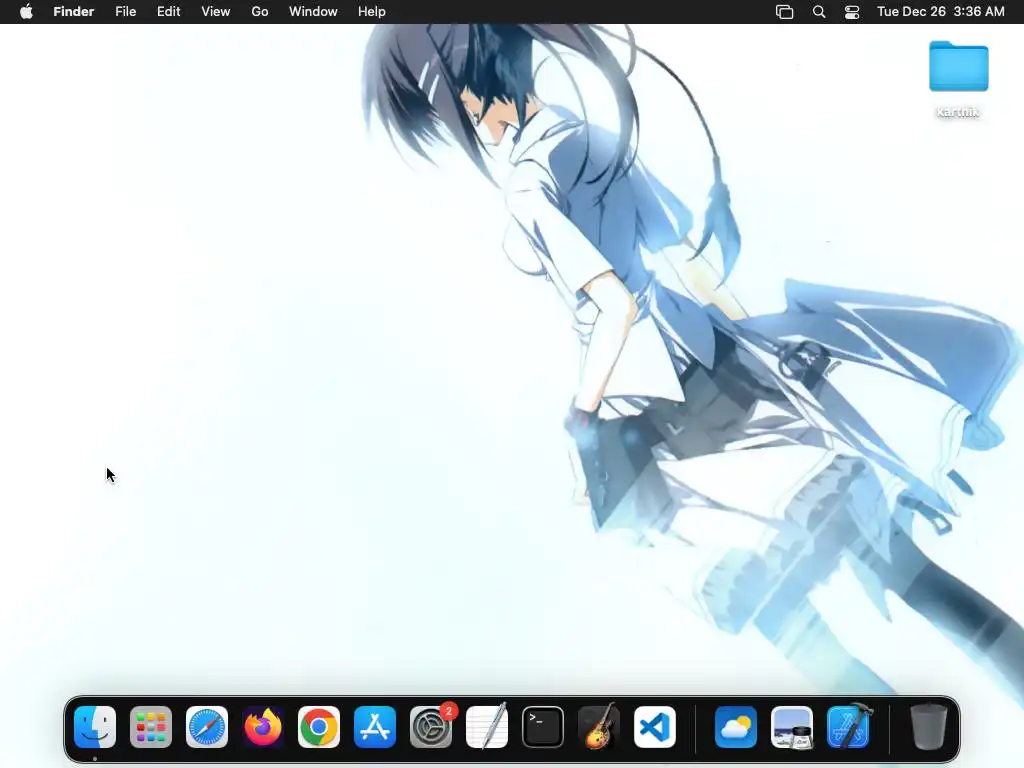The height and width of the screenshot is (768, 1024).
Task: Open Launchpad from the Dock
Action: (151, 727)
